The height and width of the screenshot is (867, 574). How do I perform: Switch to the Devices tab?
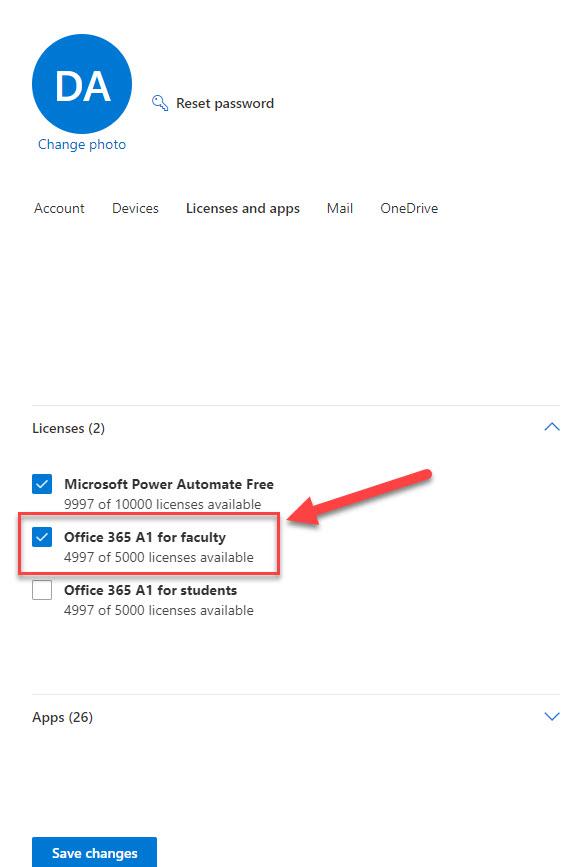(135, 208)
